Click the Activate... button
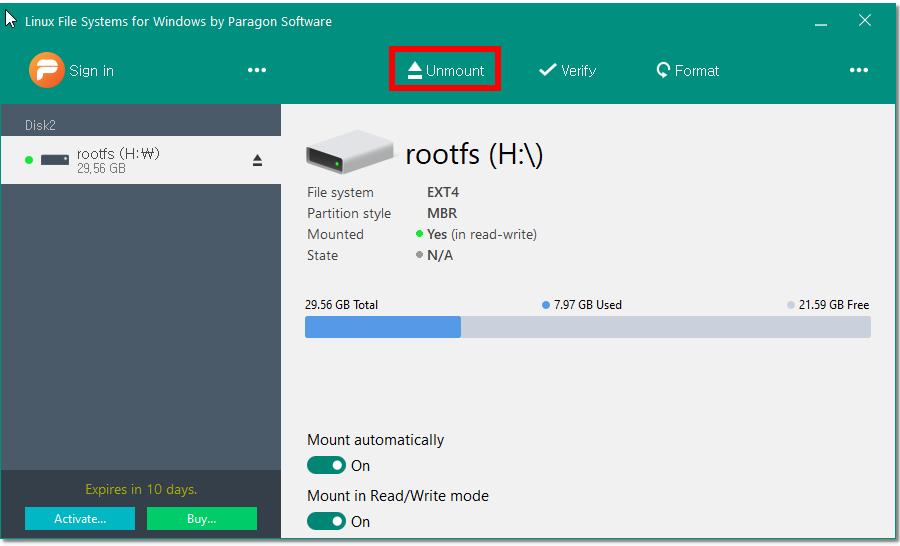 80,518
